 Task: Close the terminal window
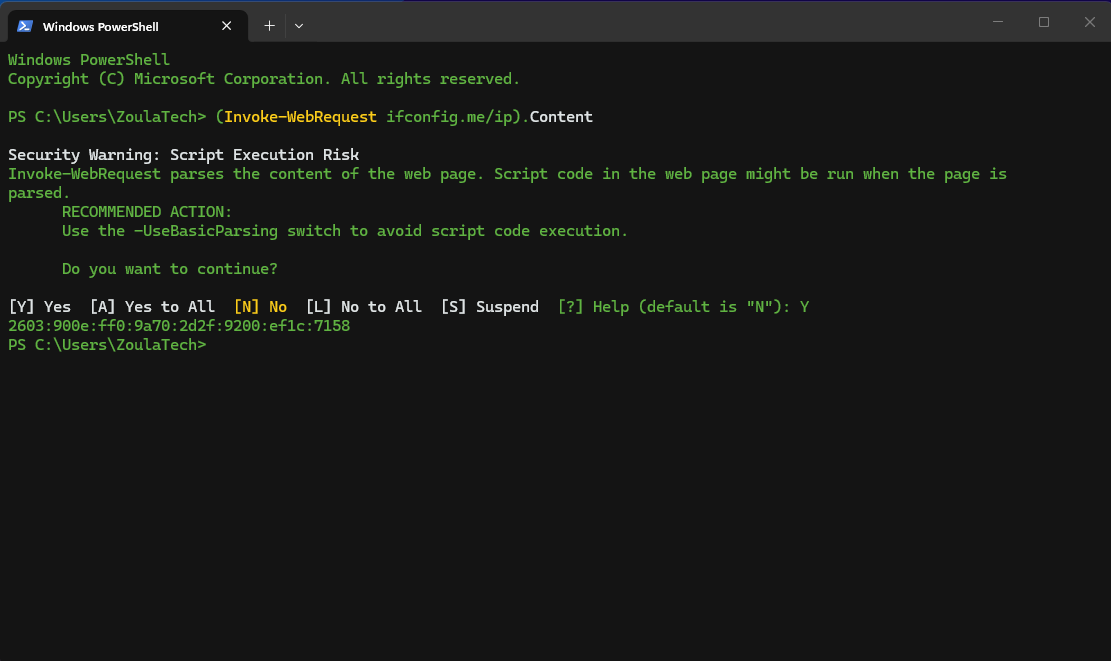coord(1090,22)
